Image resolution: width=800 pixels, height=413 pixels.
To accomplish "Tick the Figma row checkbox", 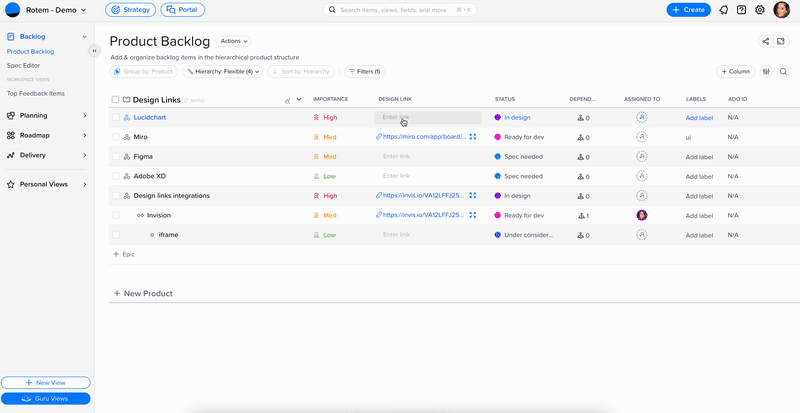I will 115,156.
